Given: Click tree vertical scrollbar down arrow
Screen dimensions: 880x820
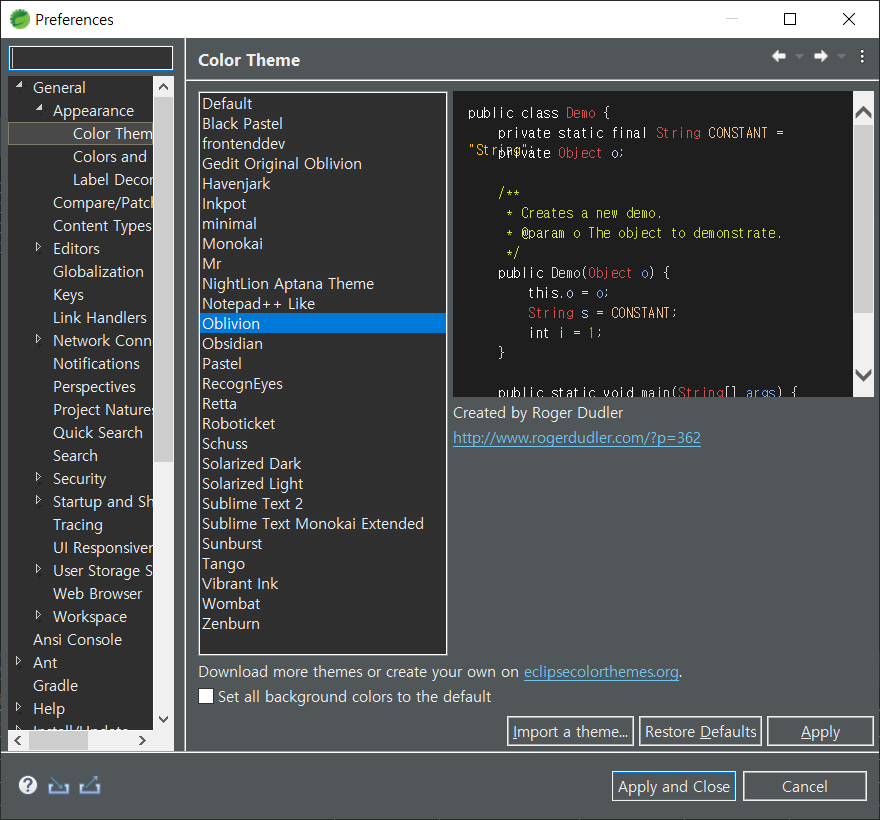Looking at the screenshot, I should pyautogui.click(x=163, y=719).
